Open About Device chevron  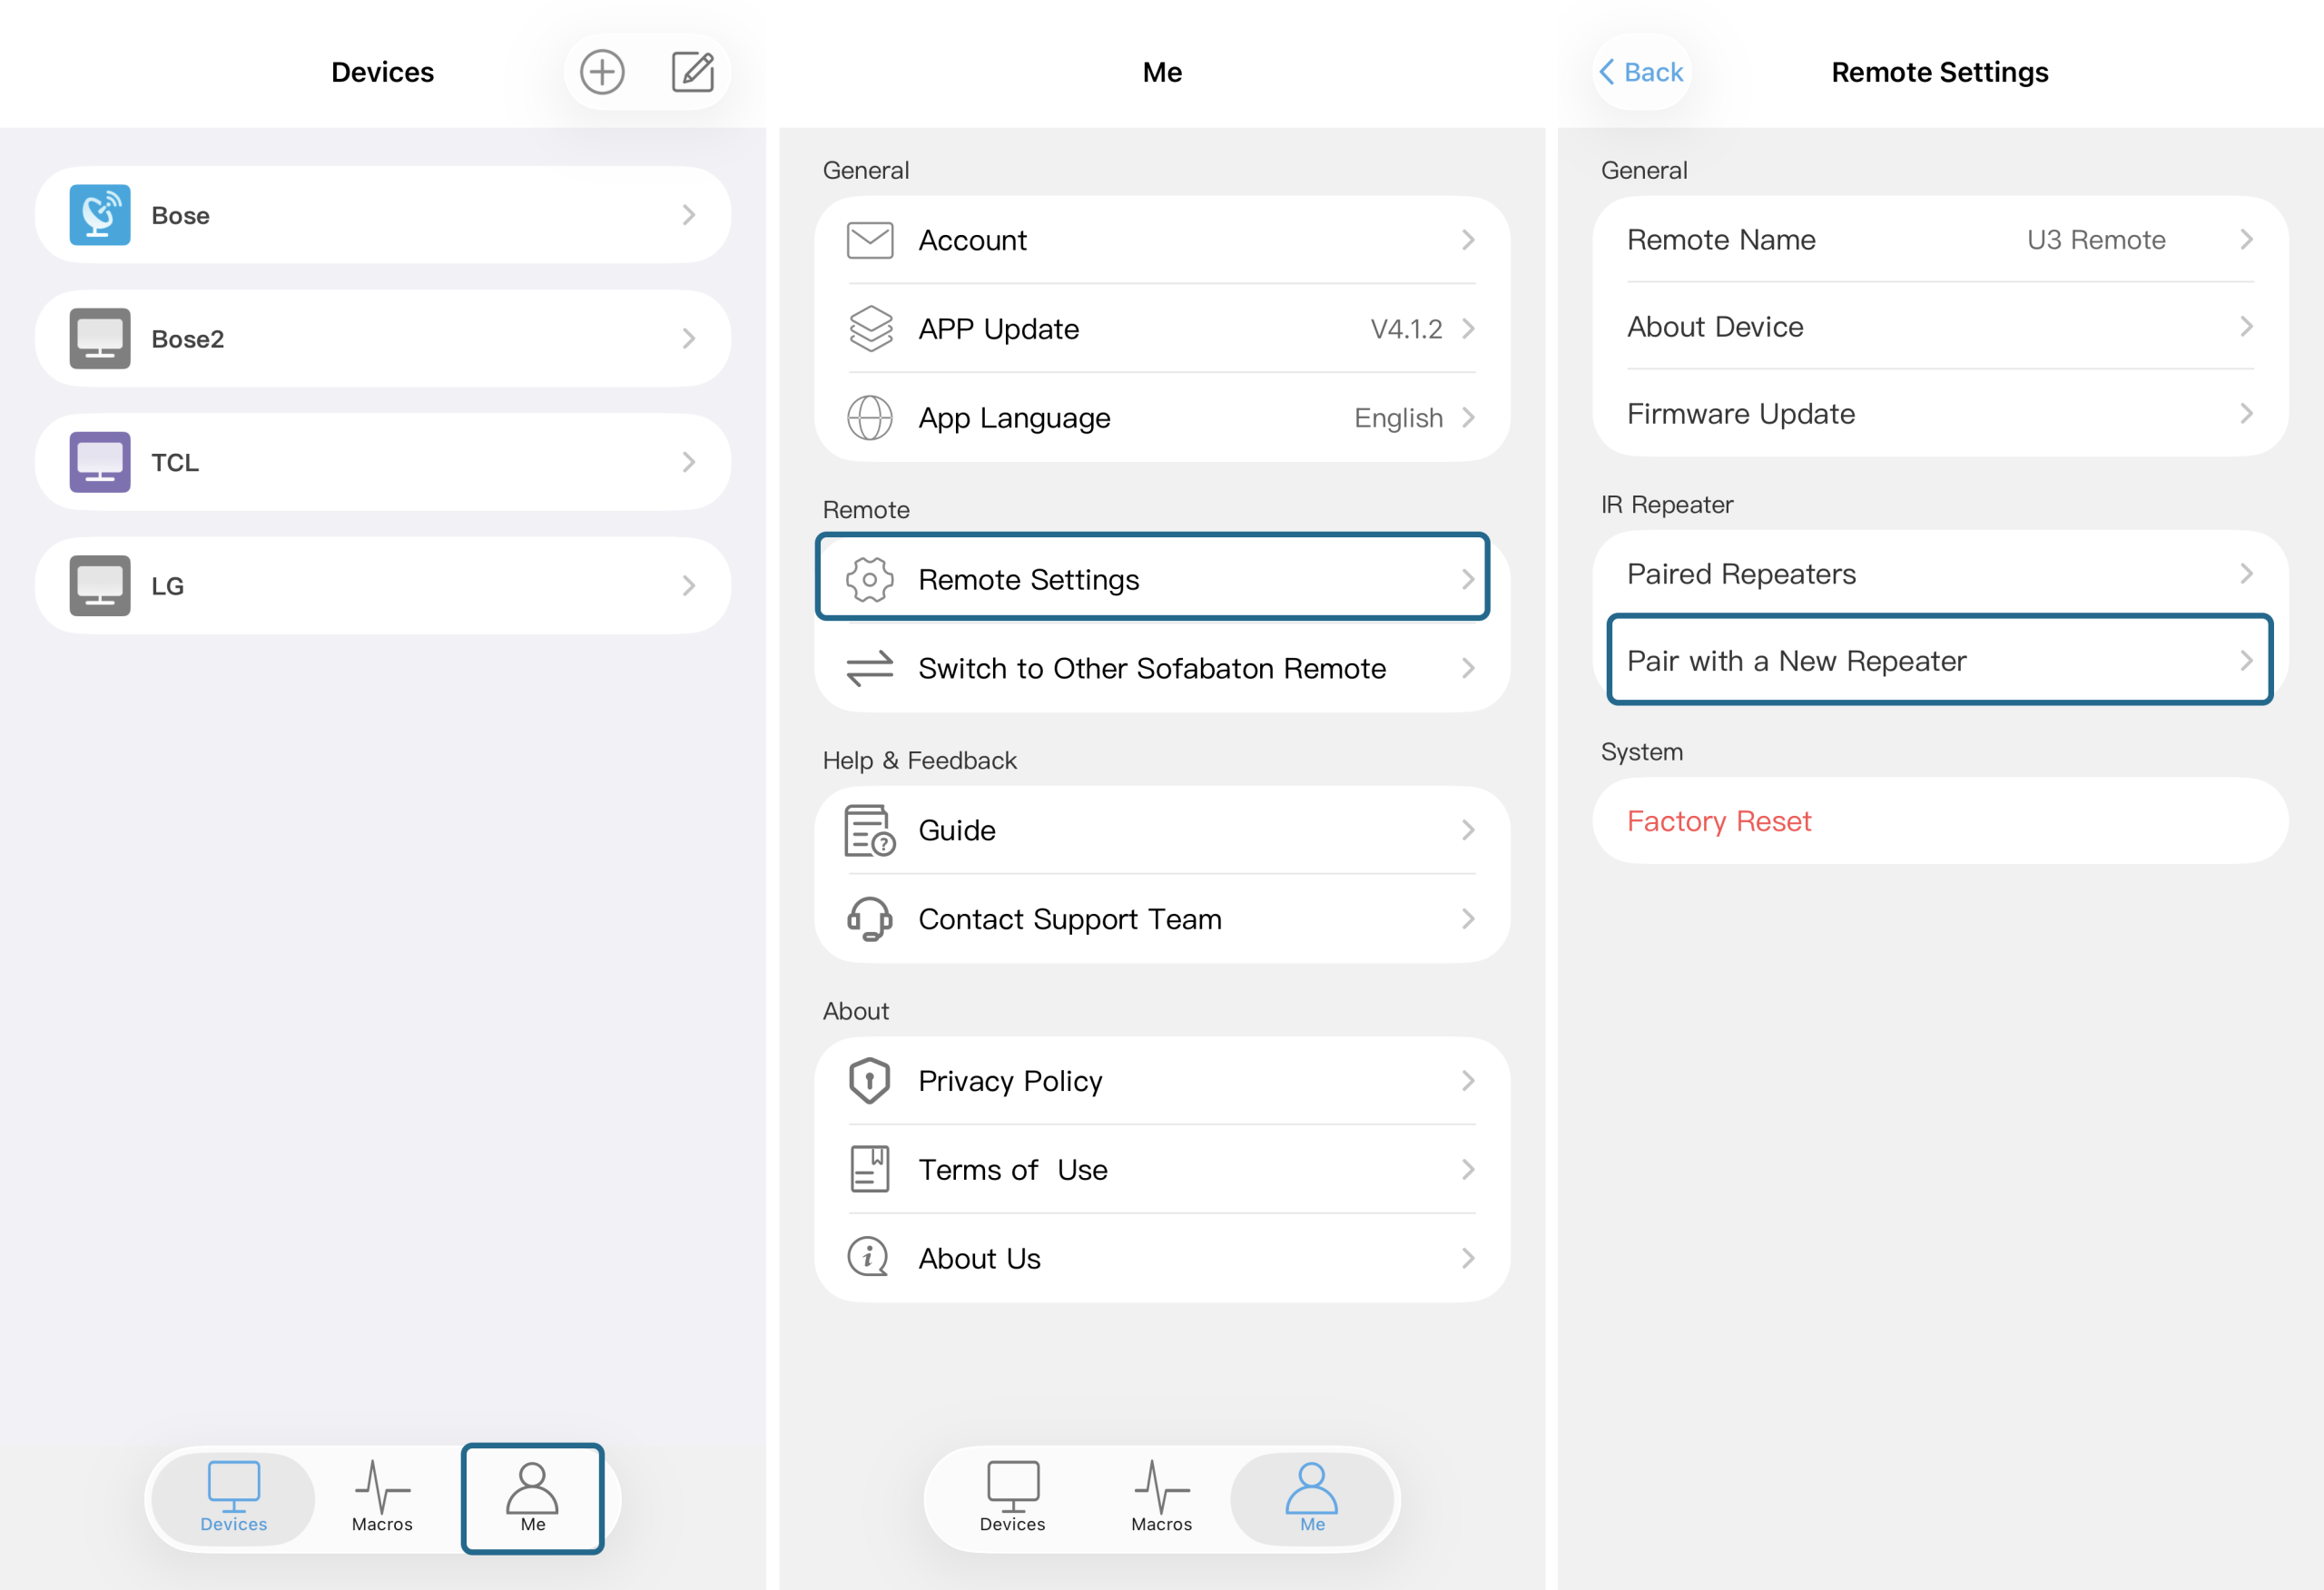pos(2246,327)
